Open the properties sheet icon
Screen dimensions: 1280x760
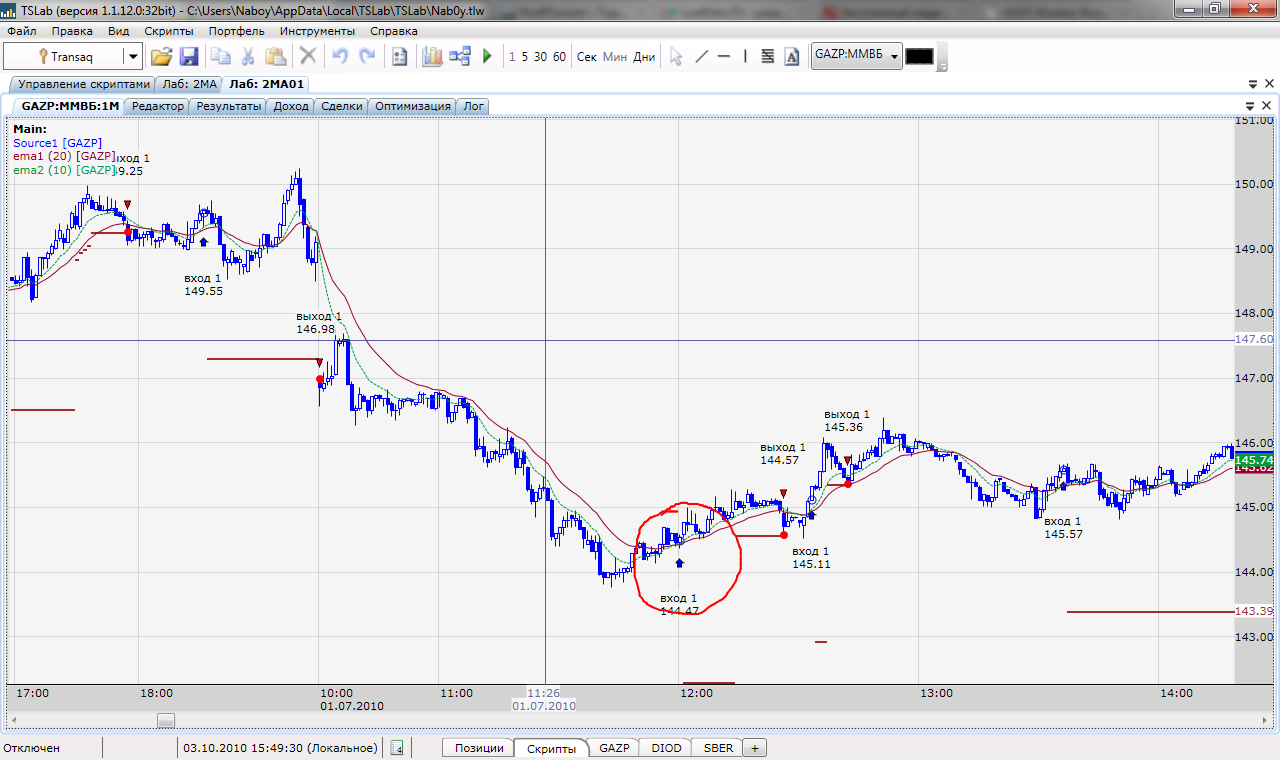click(400, 56)
